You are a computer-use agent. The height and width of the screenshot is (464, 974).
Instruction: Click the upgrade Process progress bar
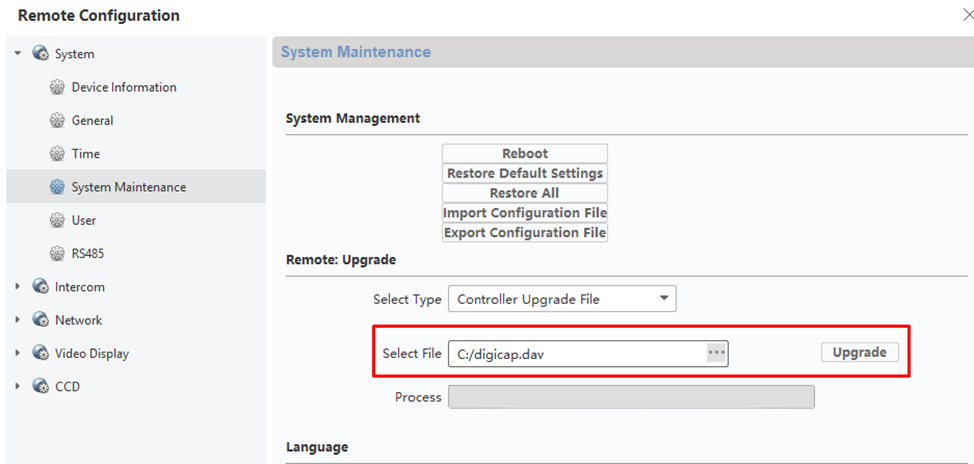[631, 397]
